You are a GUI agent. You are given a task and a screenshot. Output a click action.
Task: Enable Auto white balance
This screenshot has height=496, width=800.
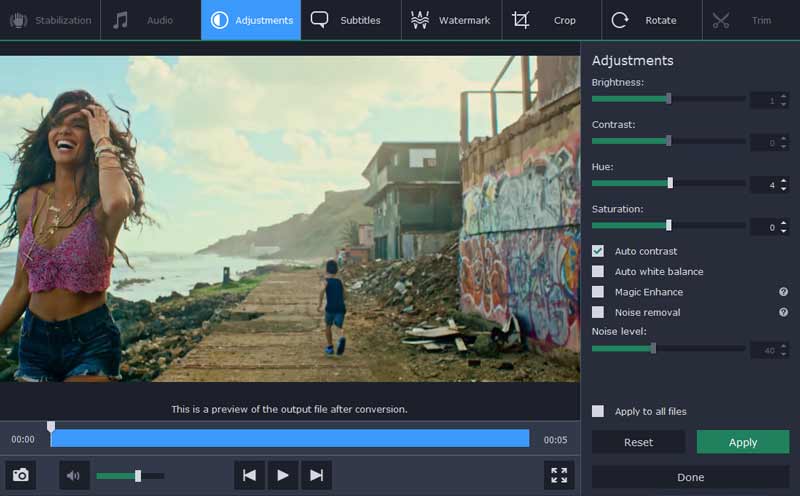point(597,271)
